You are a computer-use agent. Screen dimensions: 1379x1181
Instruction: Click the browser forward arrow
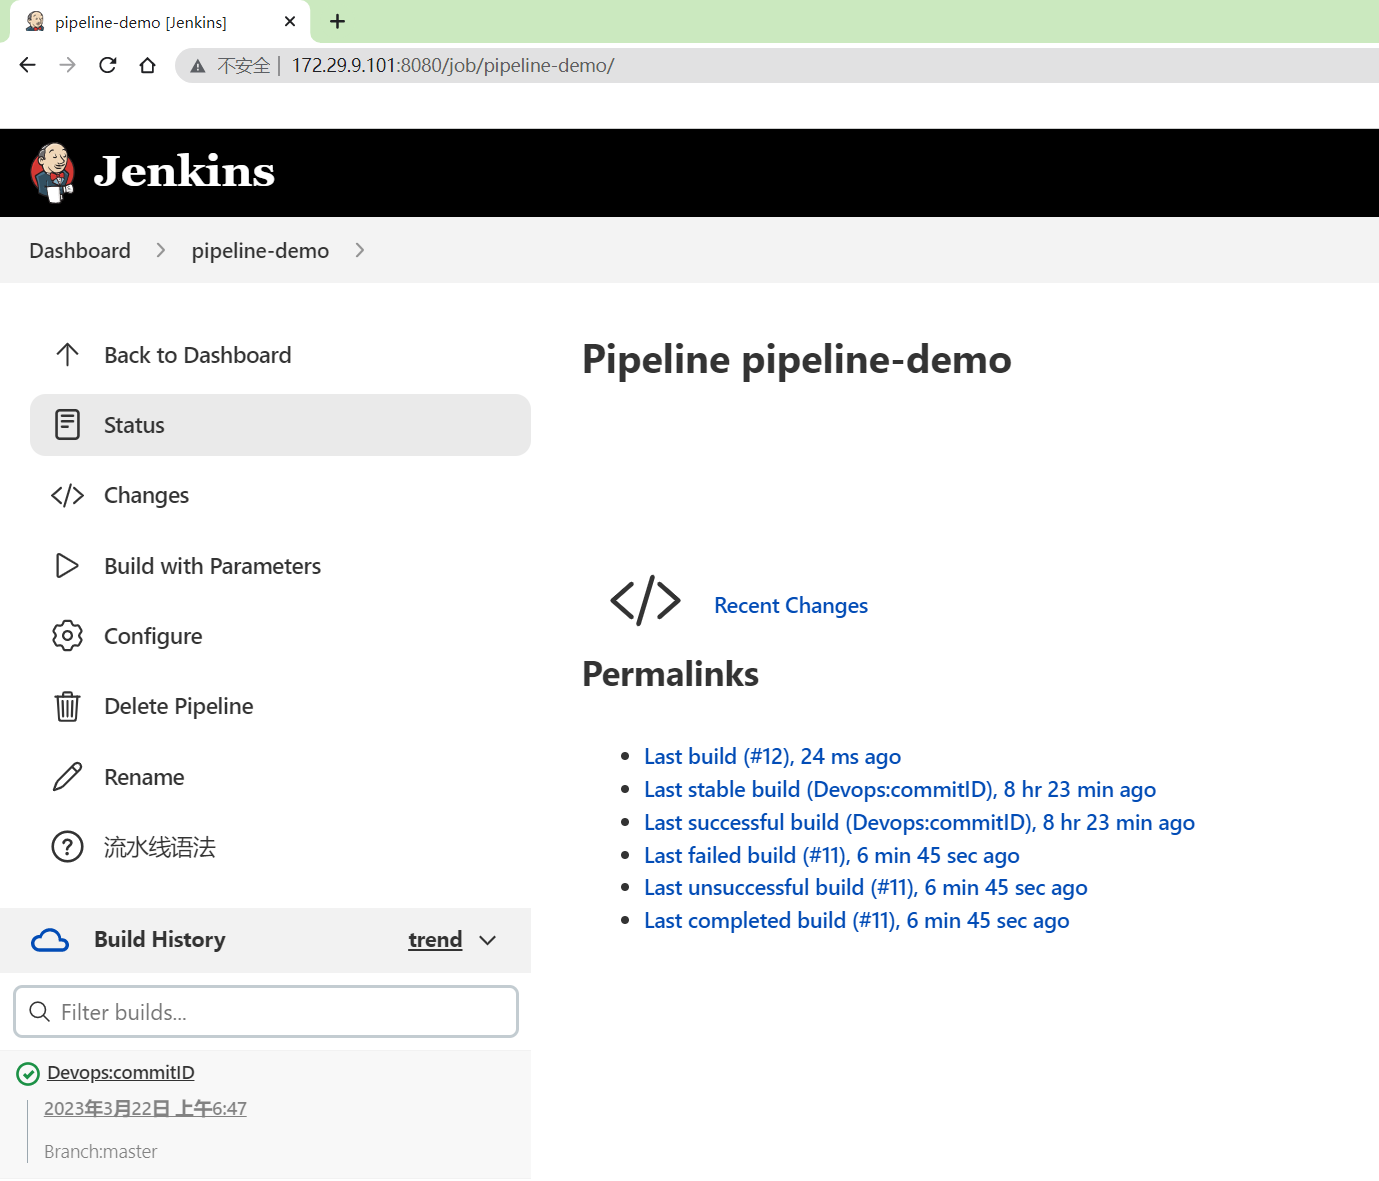67,65
